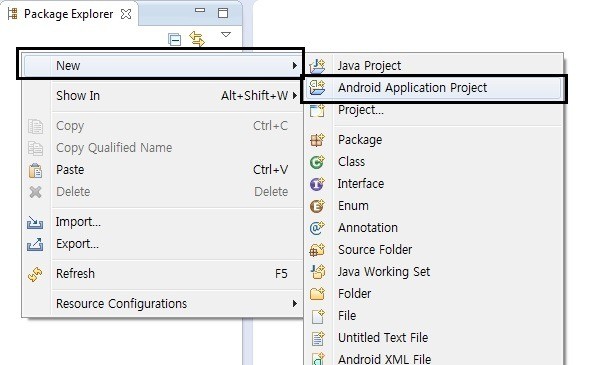
Task: Open the Package Explorer view menu arrow
Action: click(x=226, y=35)
